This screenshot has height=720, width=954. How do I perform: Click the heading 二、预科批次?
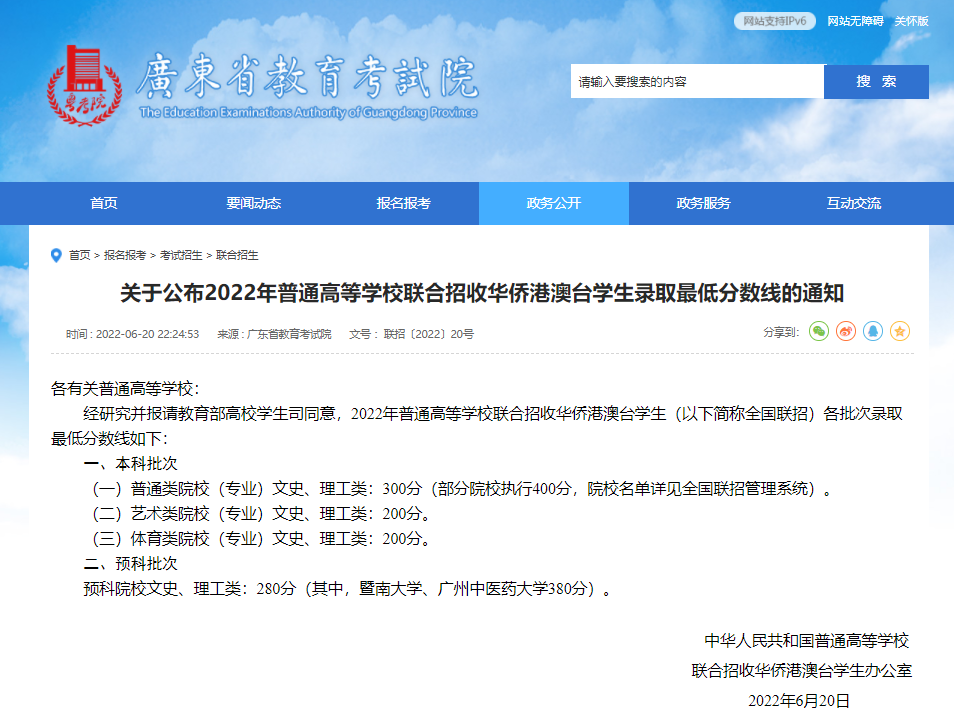[130, 564]
